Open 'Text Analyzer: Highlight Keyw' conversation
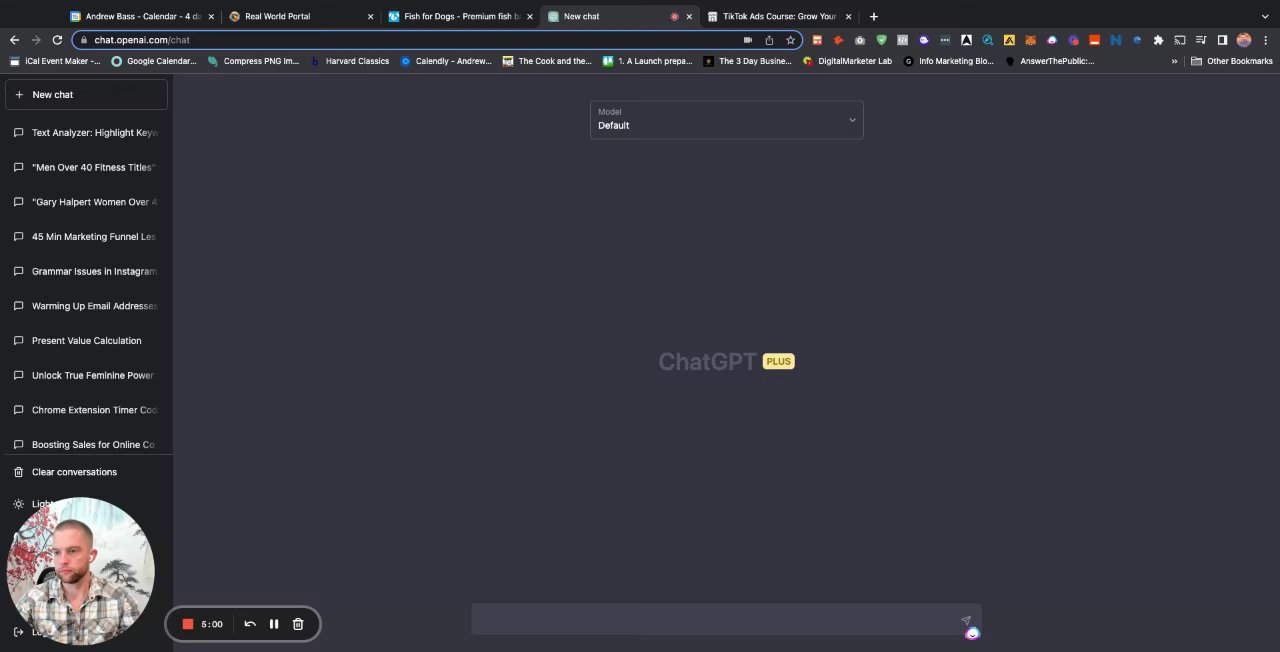1280x652 pixels. [86, 132]
